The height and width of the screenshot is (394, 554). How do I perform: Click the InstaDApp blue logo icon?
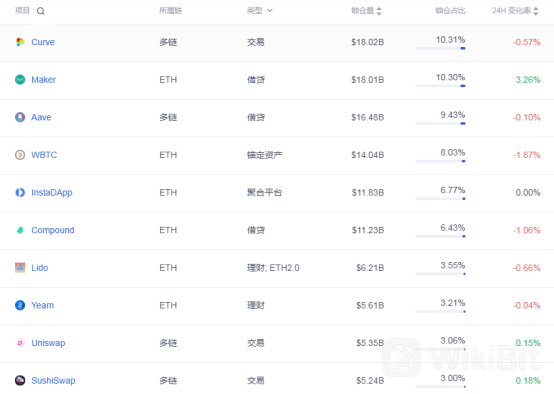[20, 192]
